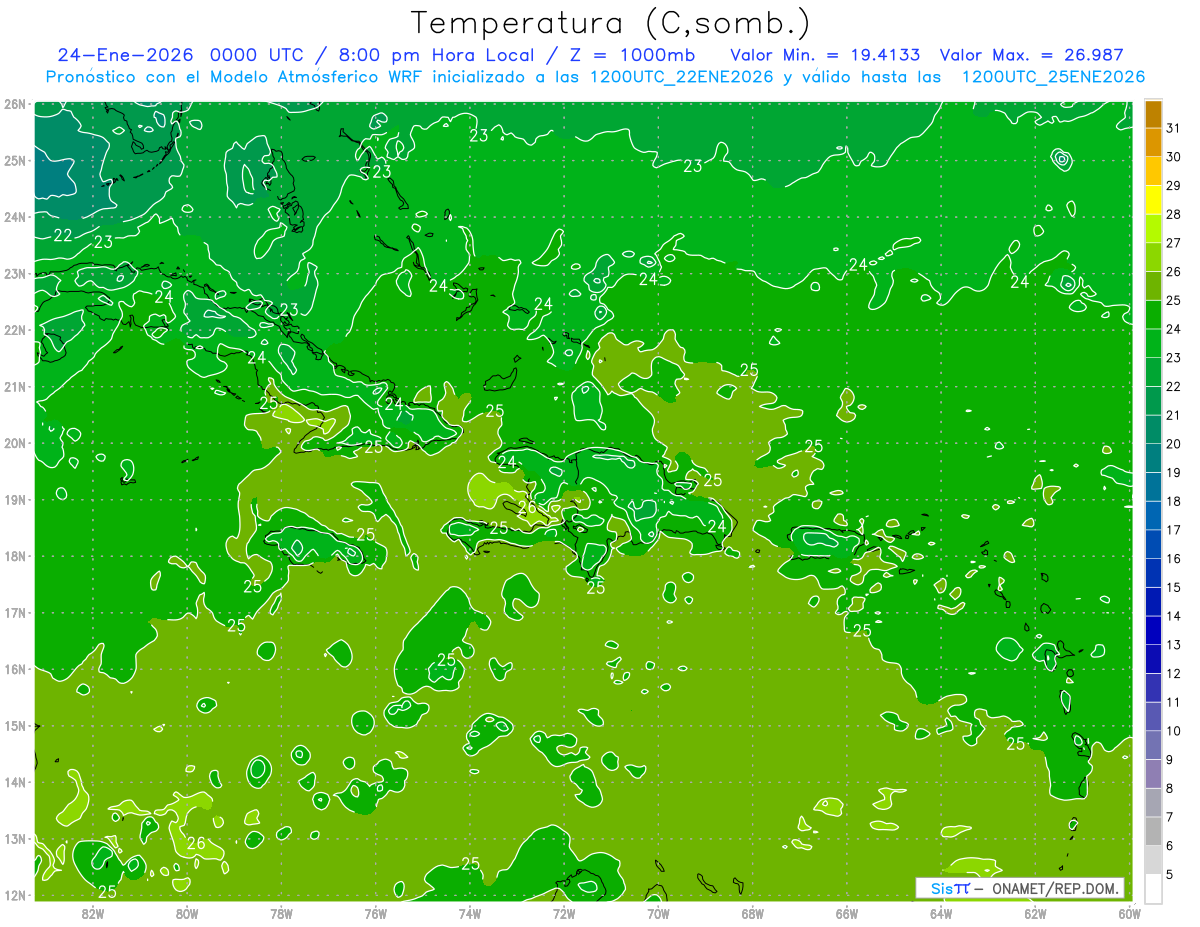Click the title 'Temperatura (C,somb.)'

(x=610, y=23)
